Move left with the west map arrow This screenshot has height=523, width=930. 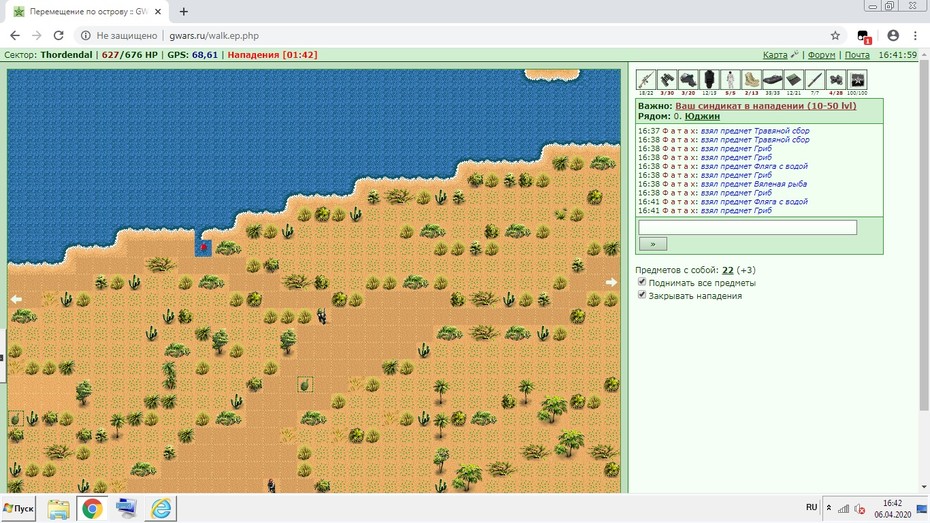tap(16, 299)
